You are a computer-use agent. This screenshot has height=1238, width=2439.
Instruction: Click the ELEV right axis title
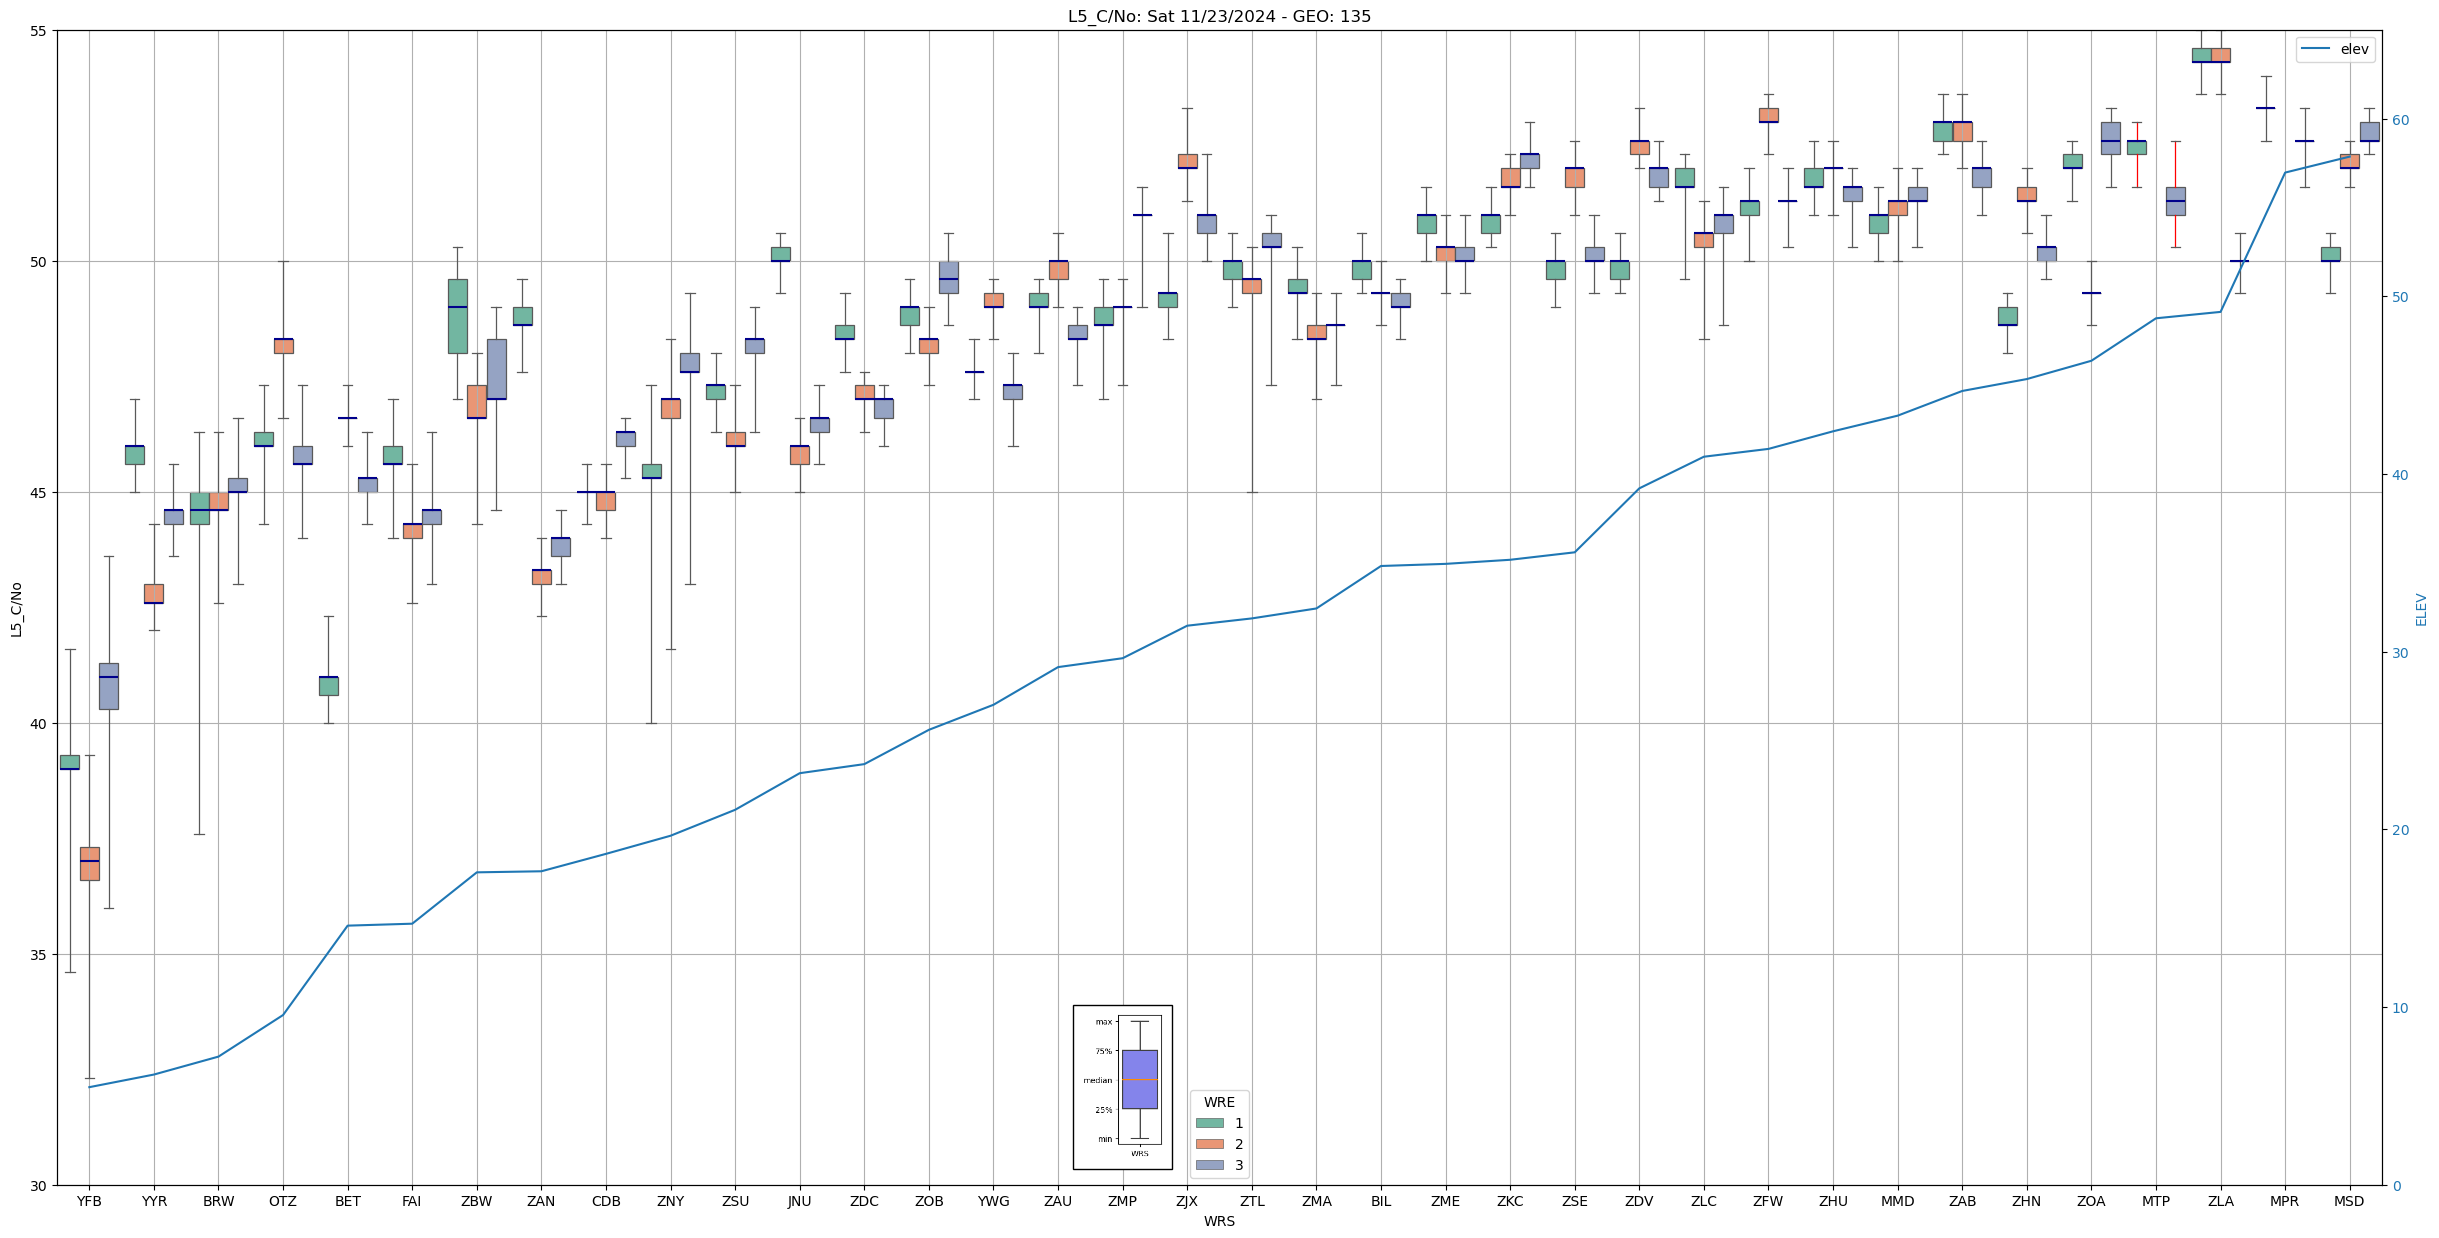pyautogui.click(x=2421, y=609)
